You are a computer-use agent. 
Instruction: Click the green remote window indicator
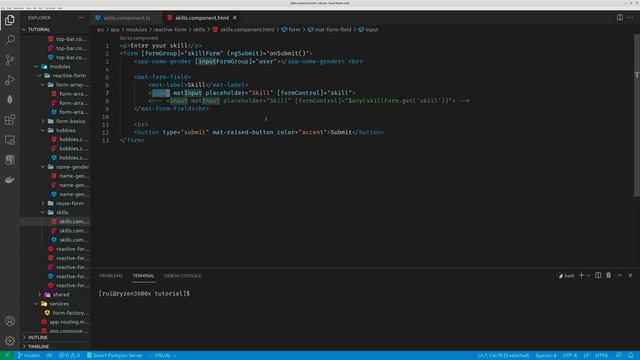pyautogui.click(x=7, y=356)
